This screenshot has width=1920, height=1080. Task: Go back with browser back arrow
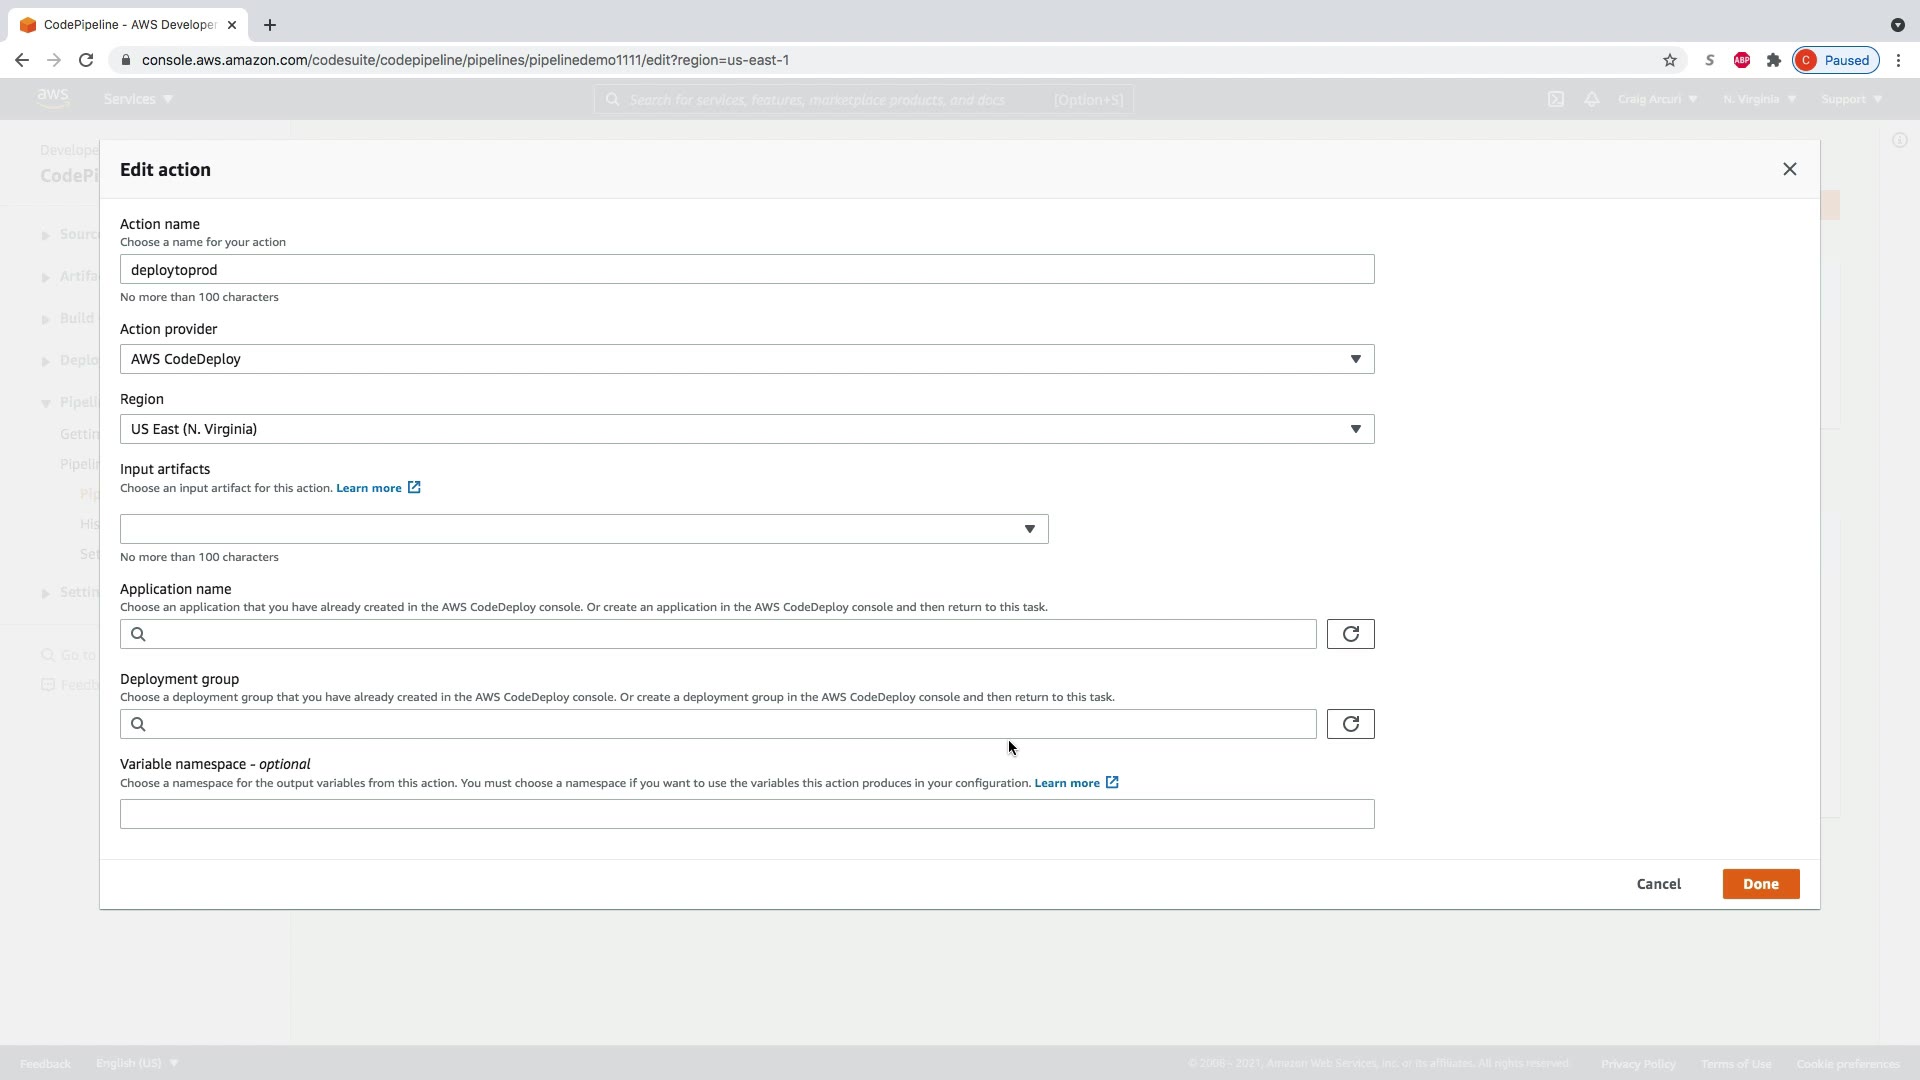pos(22,60)
